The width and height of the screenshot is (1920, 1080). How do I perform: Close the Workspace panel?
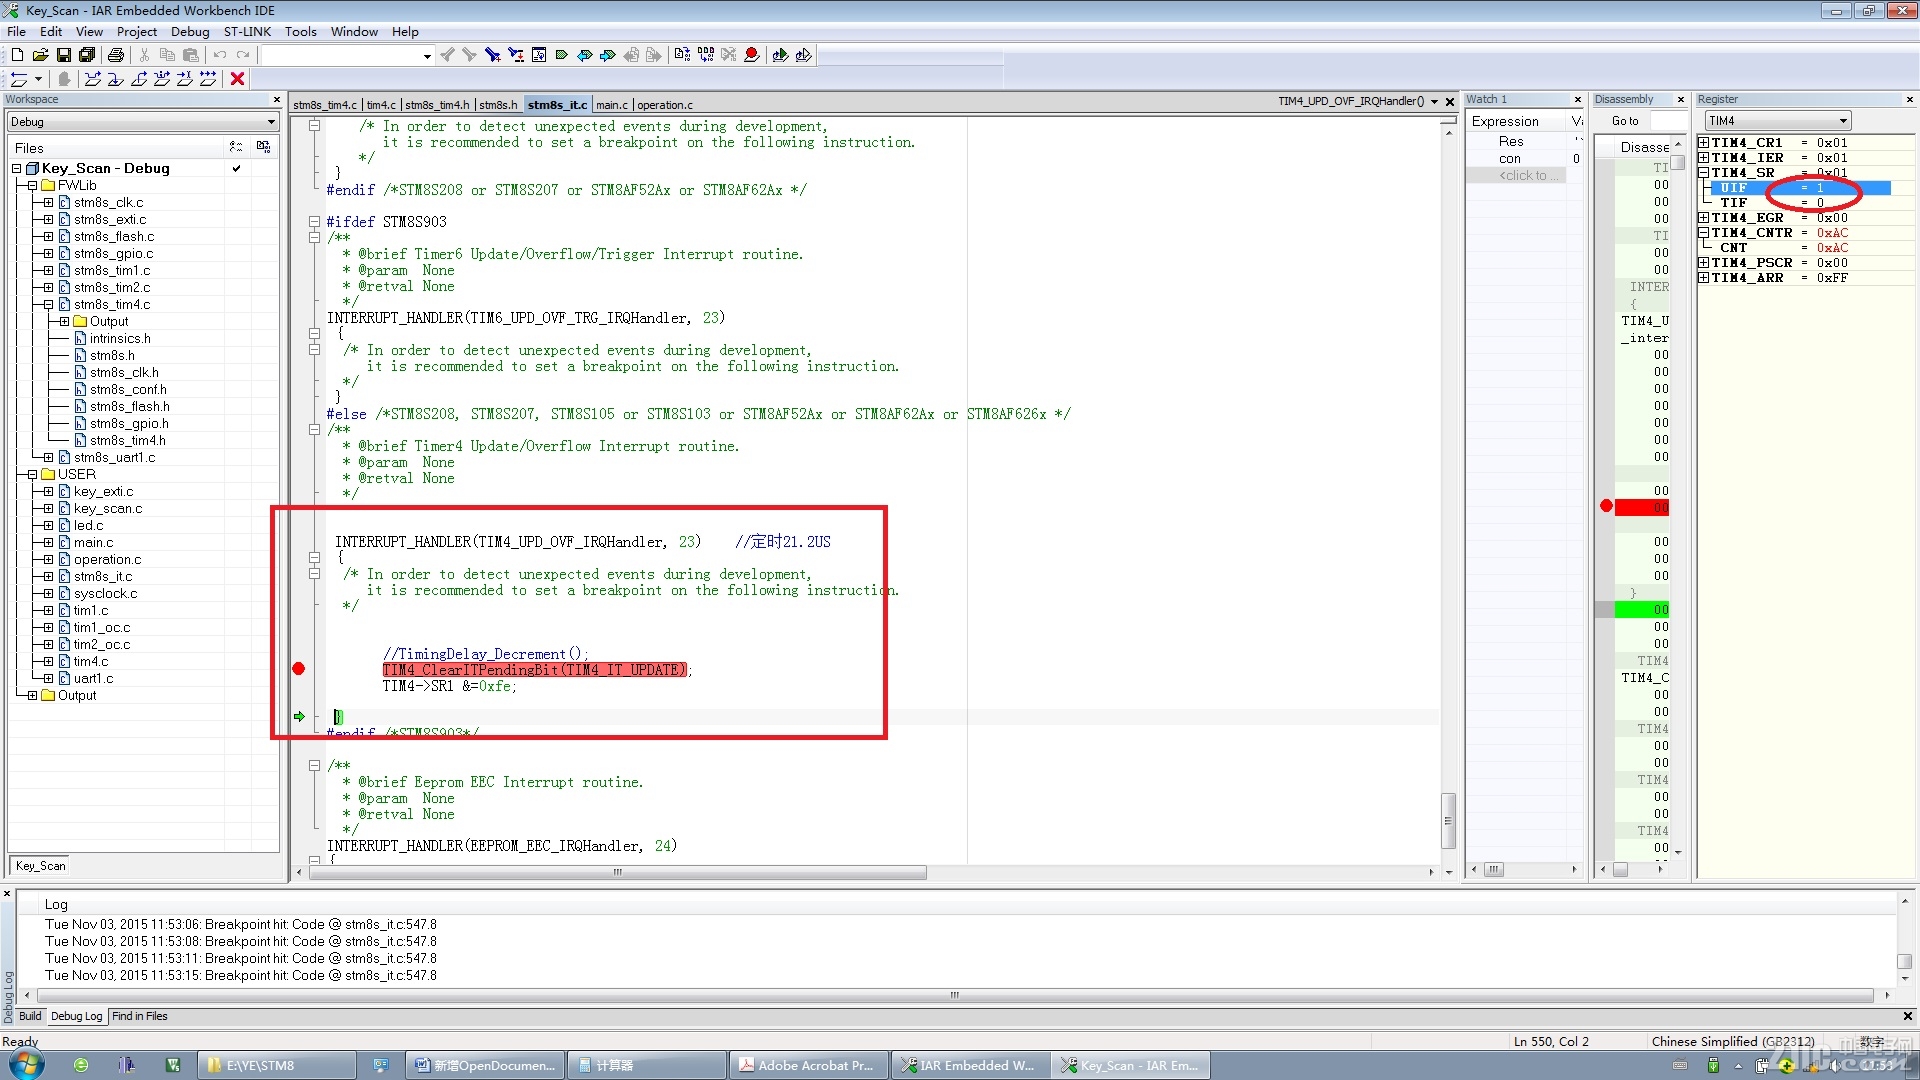pos(277,100)
